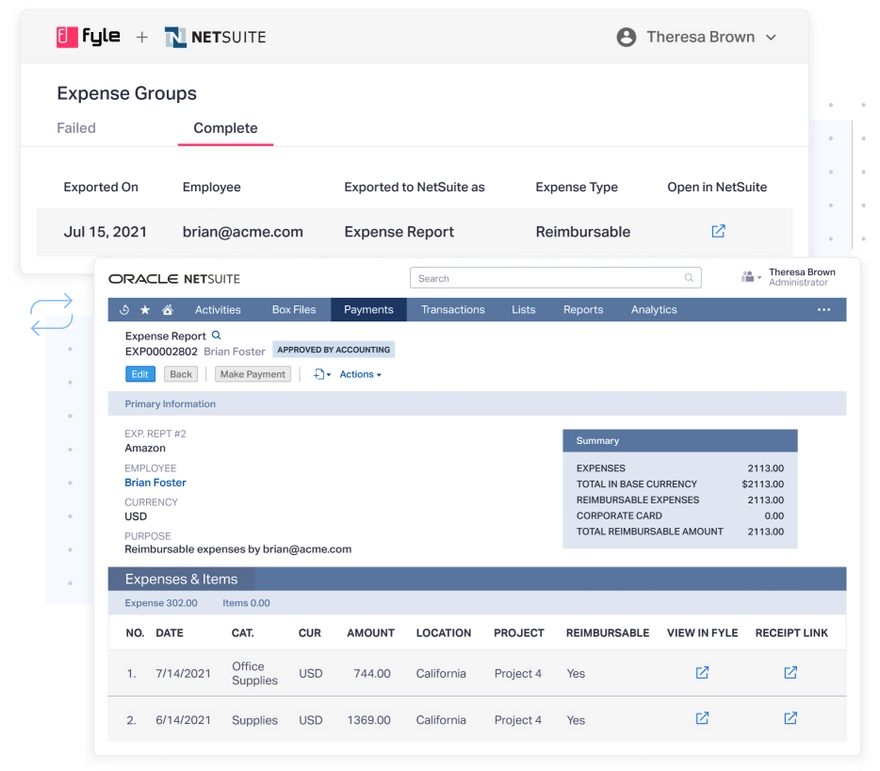The width and height of the screenshot is (880, 771).
Task: Click the search magnifier in NetSuite search bar
Action: pyautogui.click(x=689, y=278)
